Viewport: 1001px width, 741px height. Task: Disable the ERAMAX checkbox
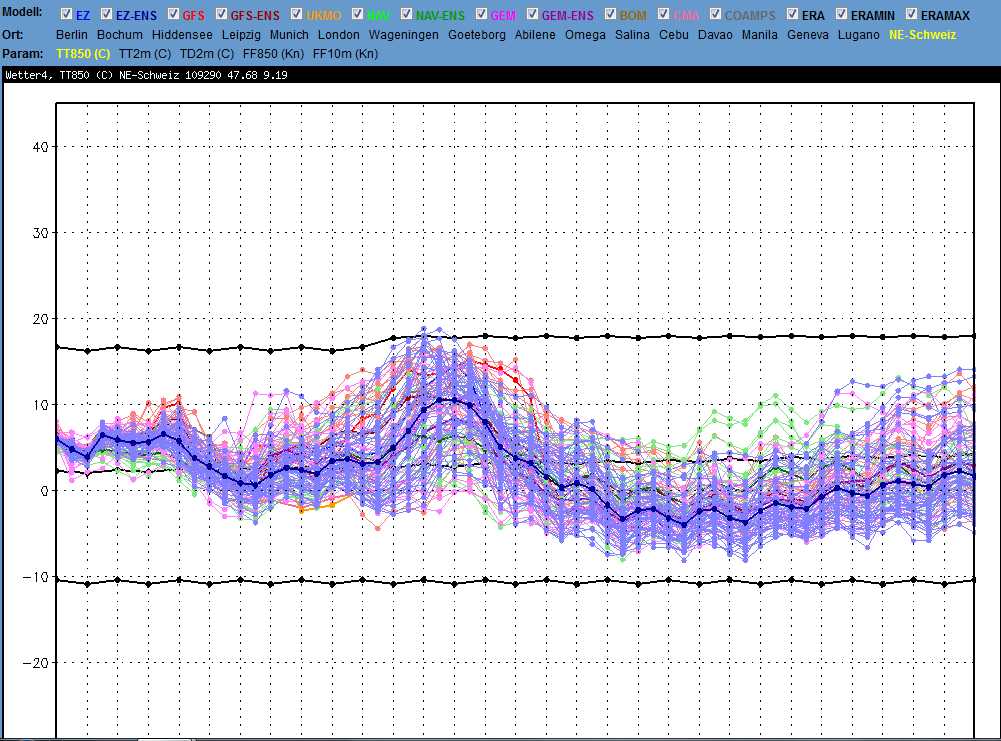pos(911,16)
